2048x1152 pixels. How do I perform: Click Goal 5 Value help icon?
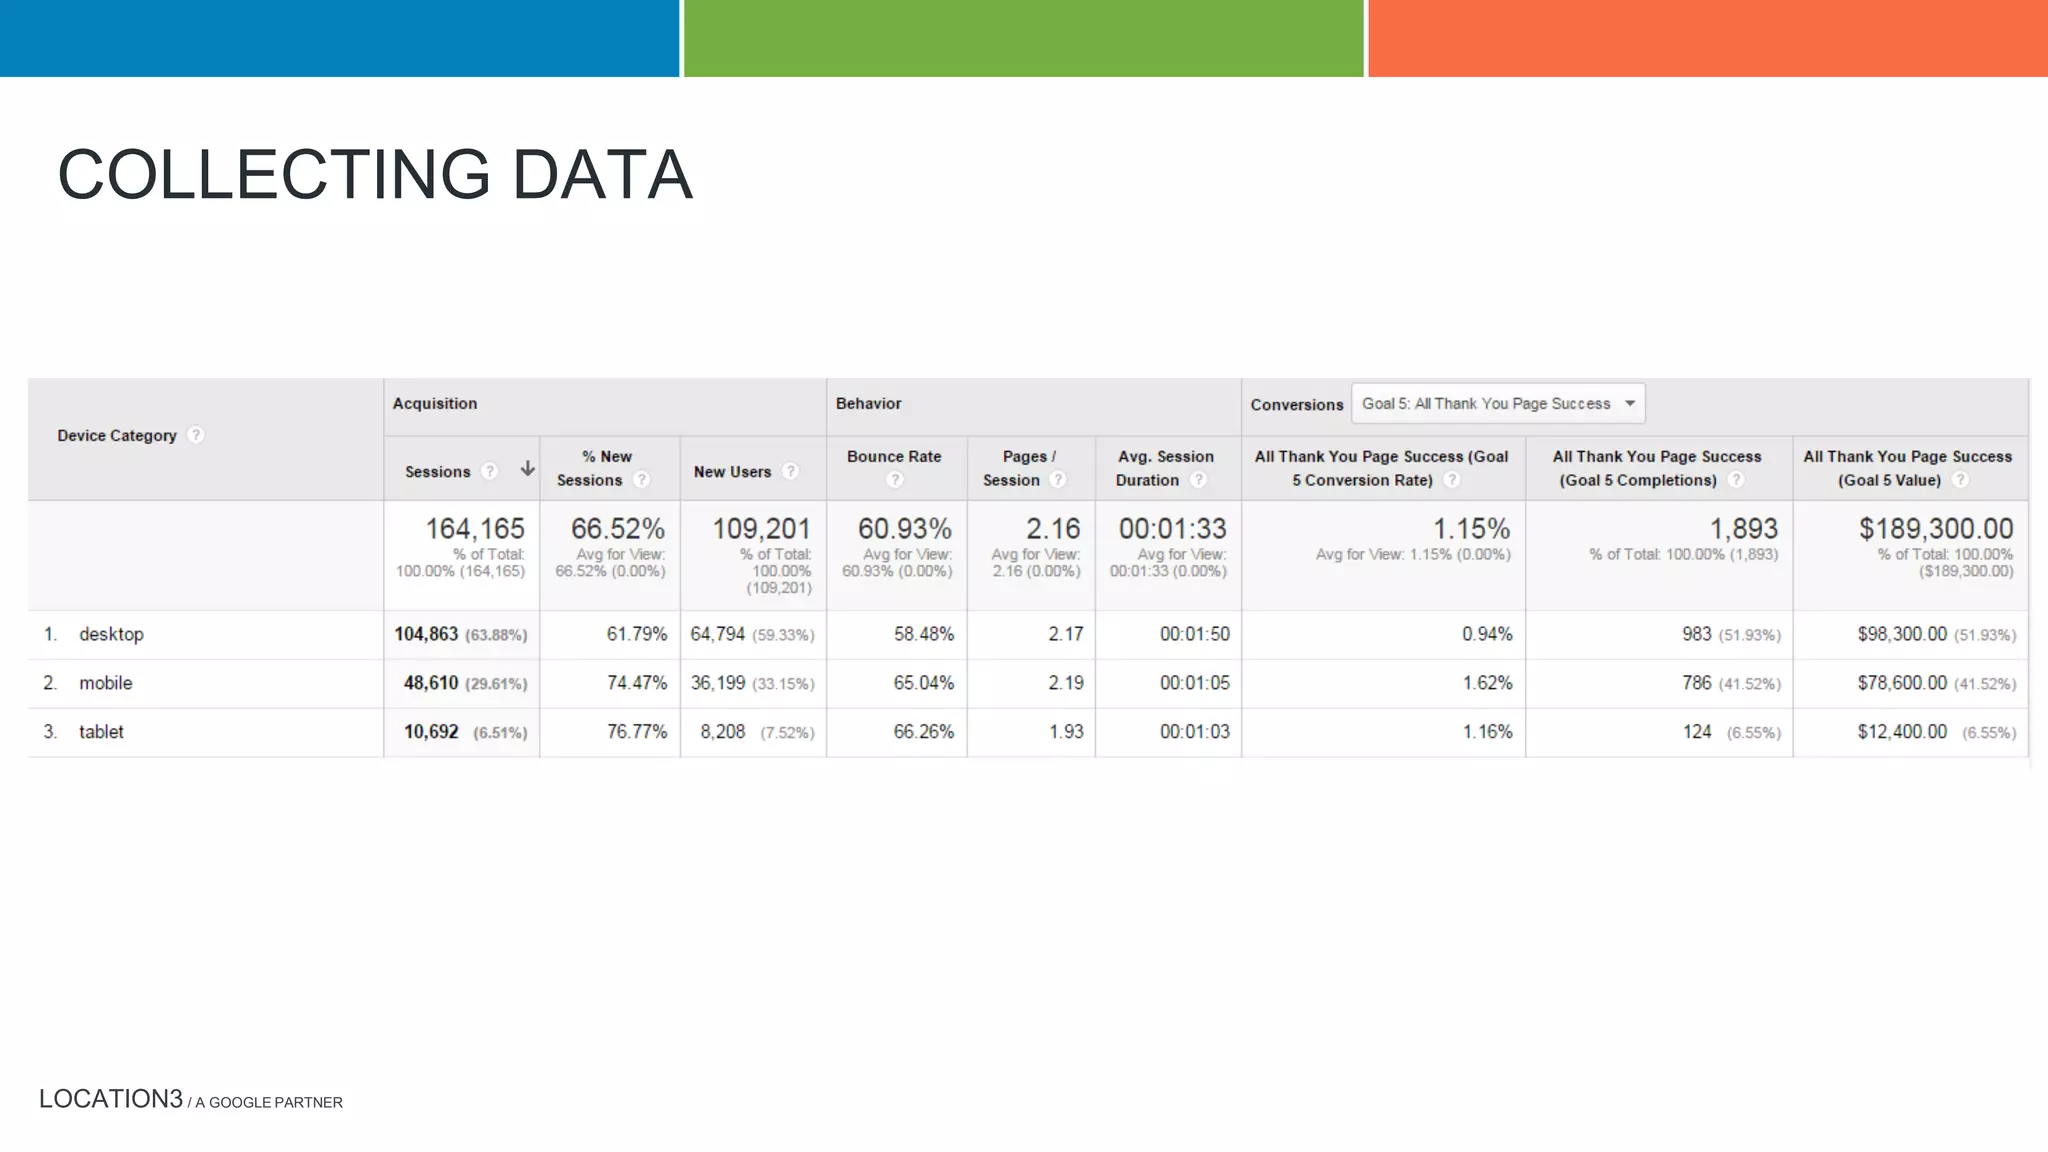(x=1960, y=480)
